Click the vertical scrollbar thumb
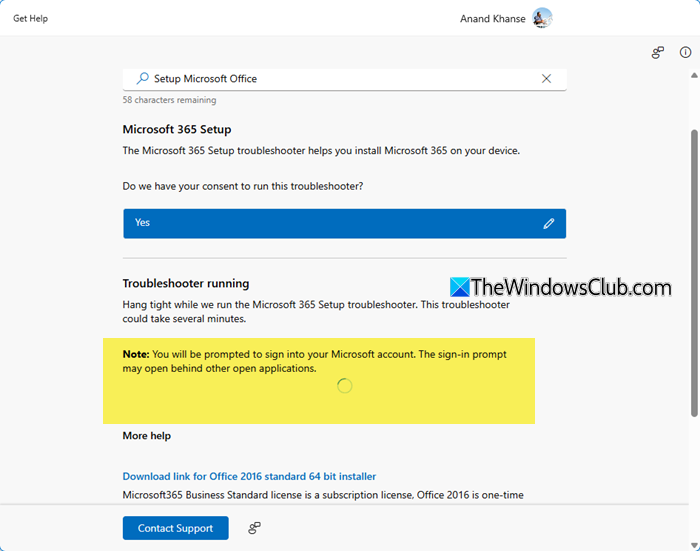 click(694, 273)
